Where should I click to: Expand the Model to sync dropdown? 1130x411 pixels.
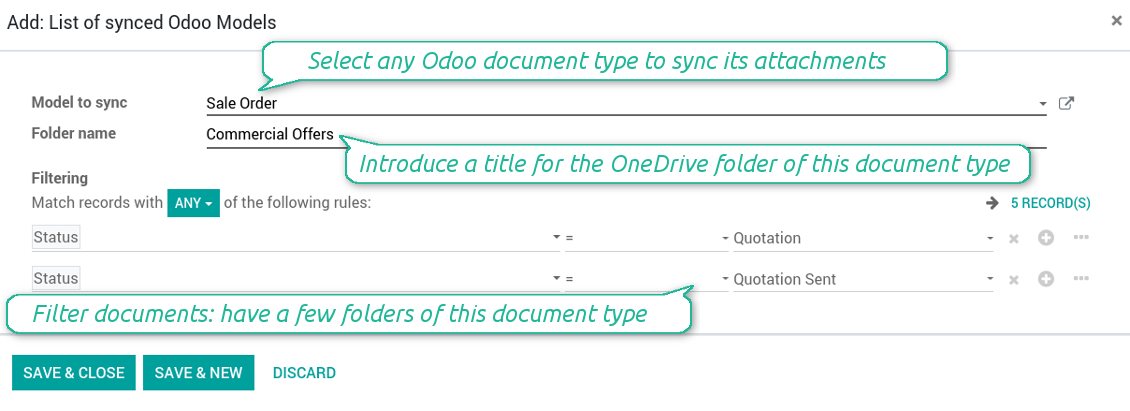(1042, 104)
